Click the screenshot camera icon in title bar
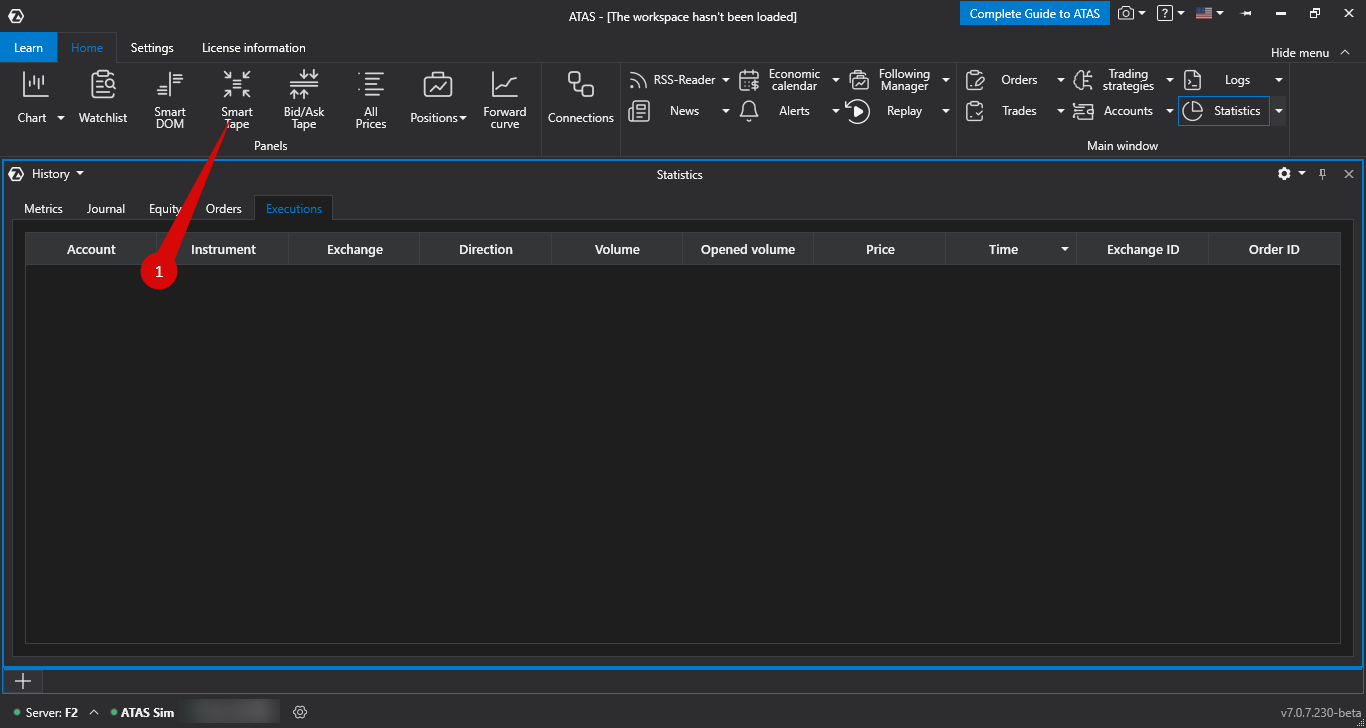Viewport: 1366px width, 728px height. (1126, 13)
